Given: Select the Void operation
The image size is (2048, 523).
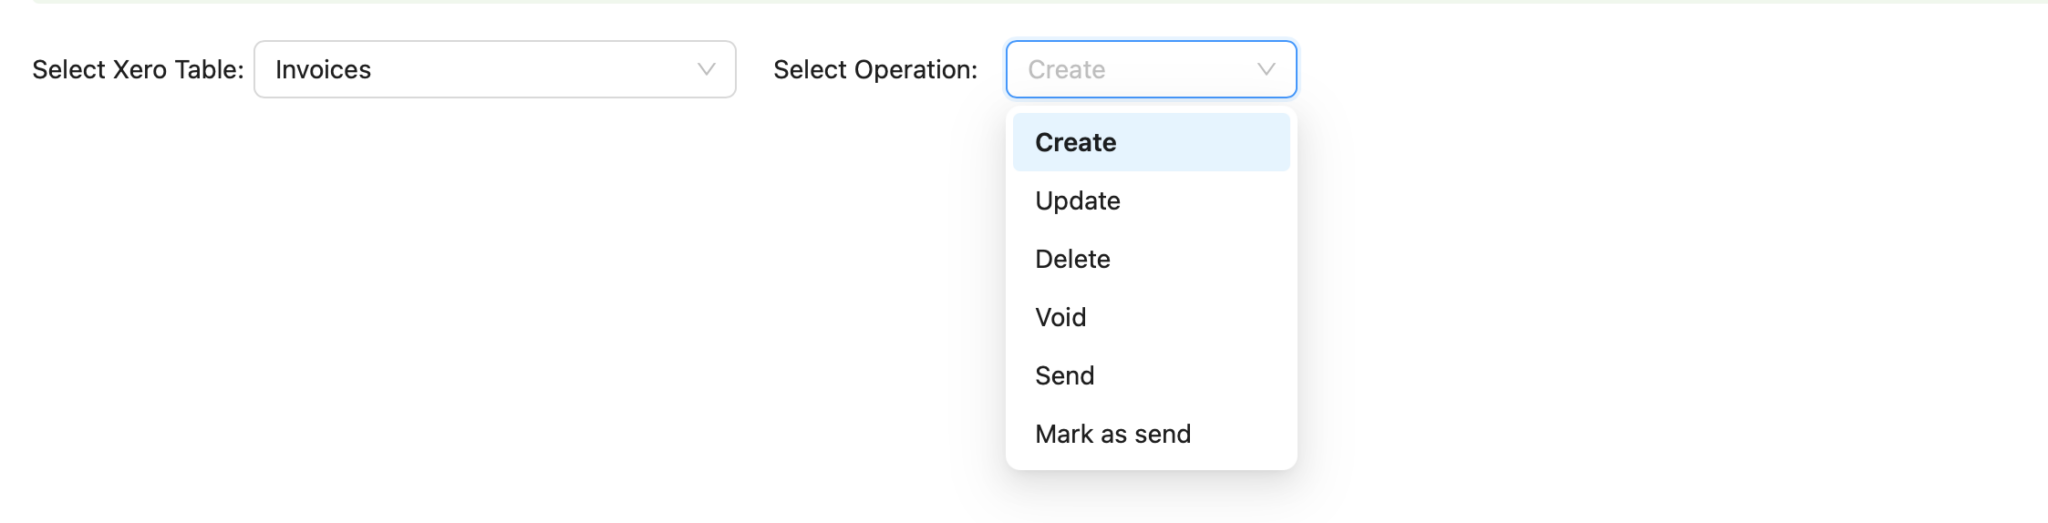Looking at the screenshot, I should pos(1151,317).
